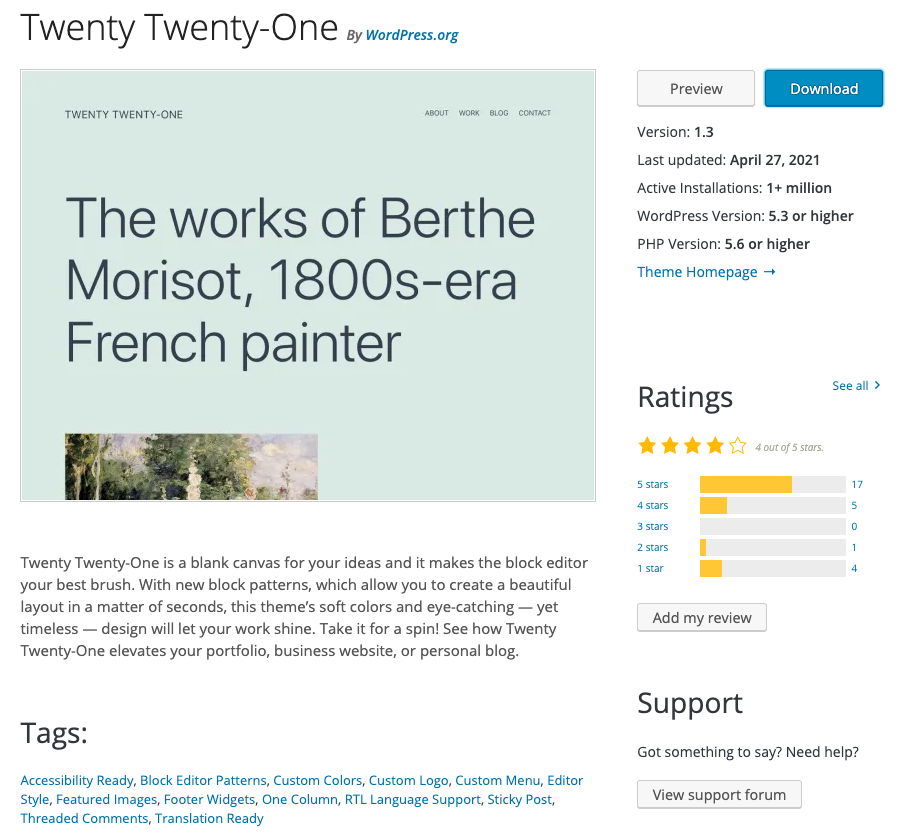The image size is (918, 837).
Task: Click the 5 stars rating row link
Action: (x=653, y=484)
